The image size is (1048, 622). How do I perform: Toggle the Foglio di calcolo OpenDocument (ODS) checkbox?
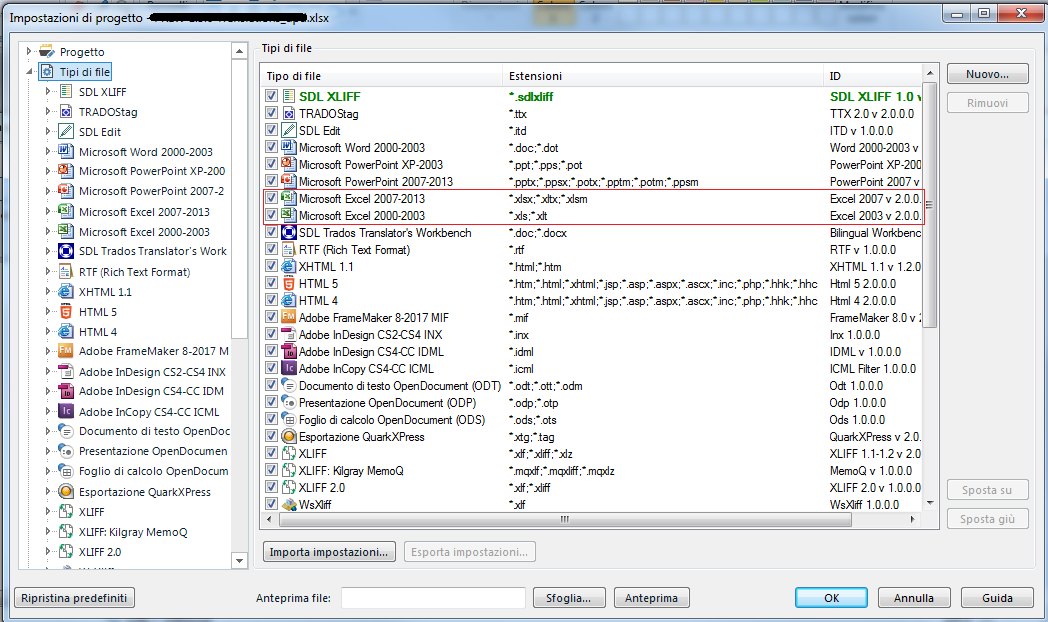271,420
